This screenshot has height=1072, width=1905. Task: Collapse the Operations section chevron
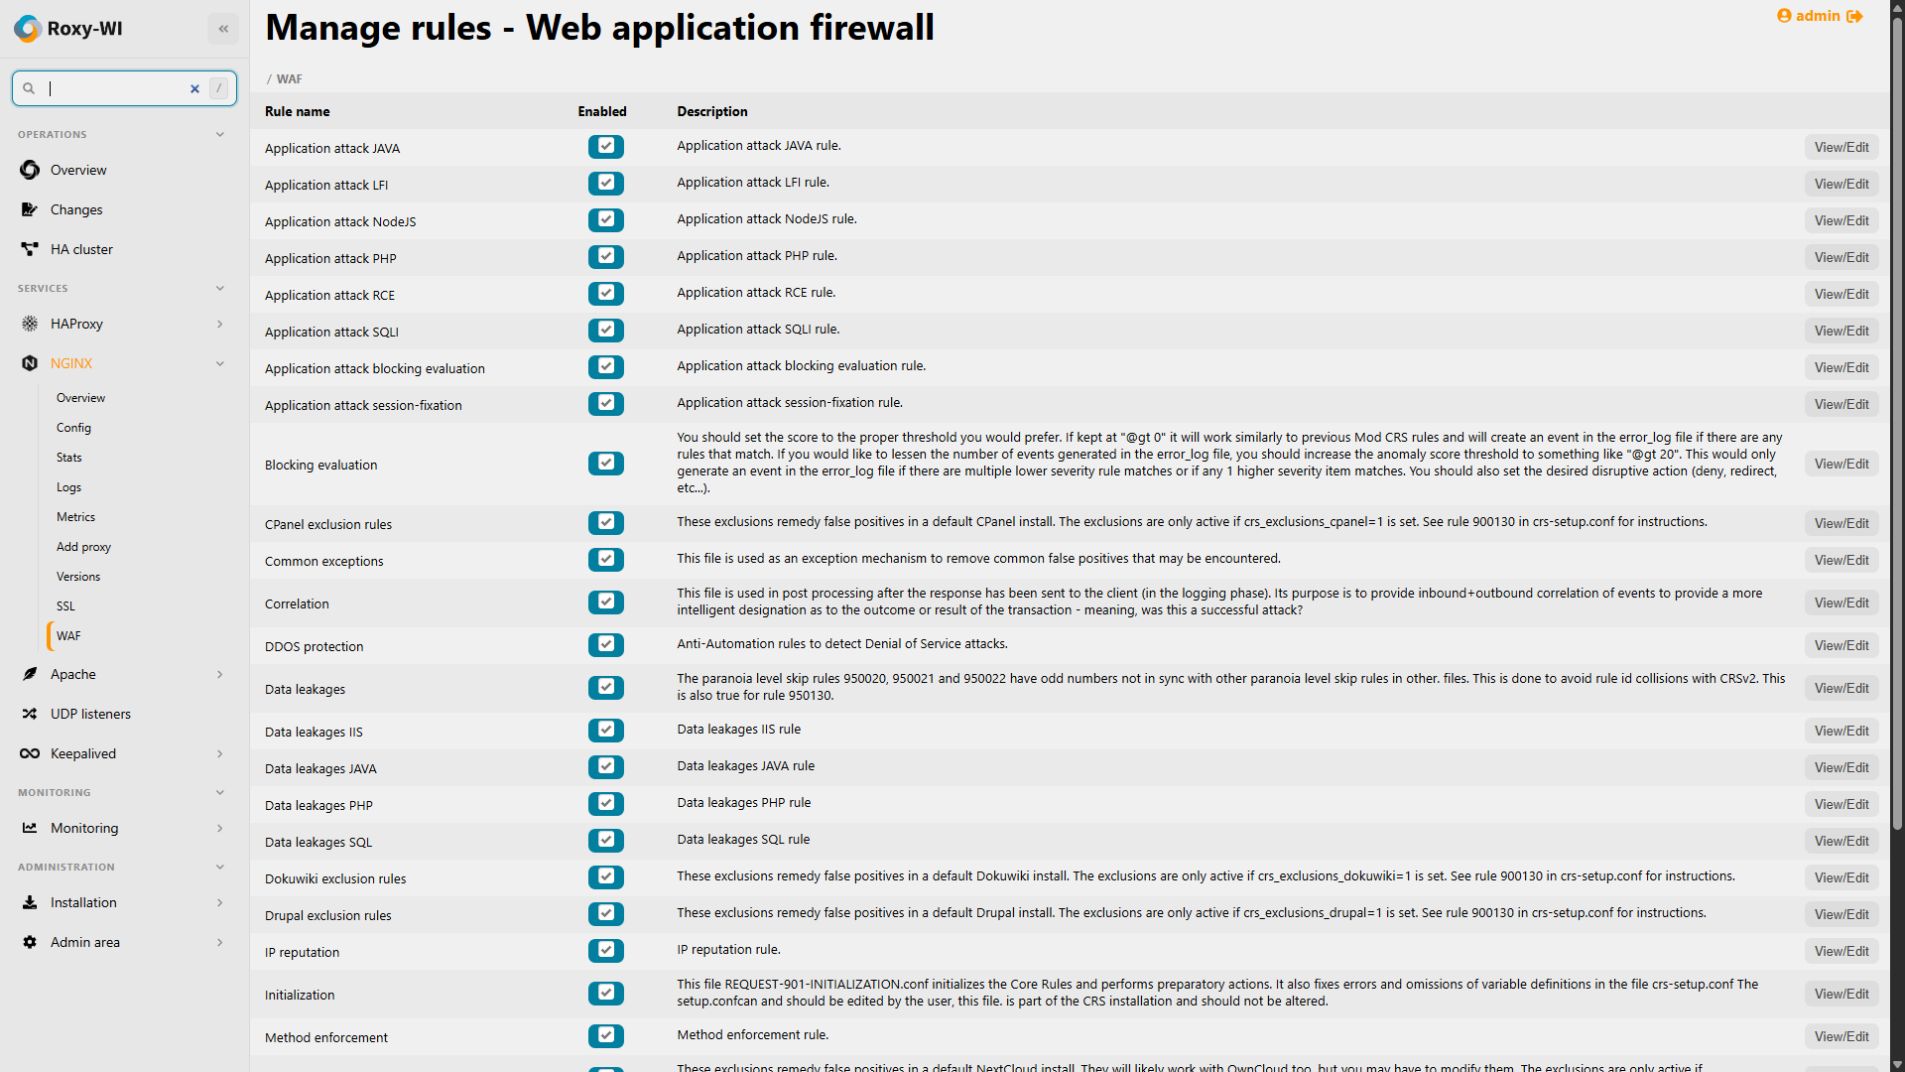coord(220,135)
